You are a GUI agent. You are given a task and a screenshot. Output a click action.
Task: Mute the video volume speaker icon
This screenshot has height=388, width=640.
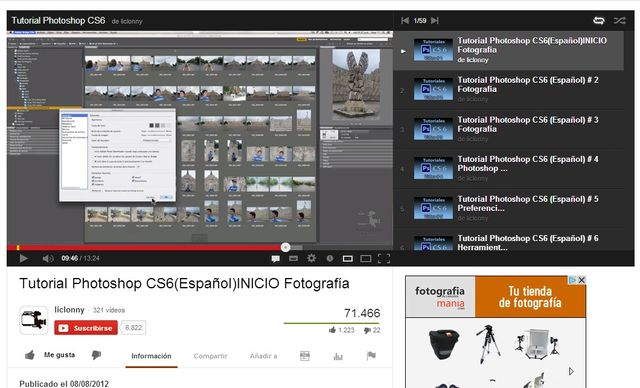[48, 258]
